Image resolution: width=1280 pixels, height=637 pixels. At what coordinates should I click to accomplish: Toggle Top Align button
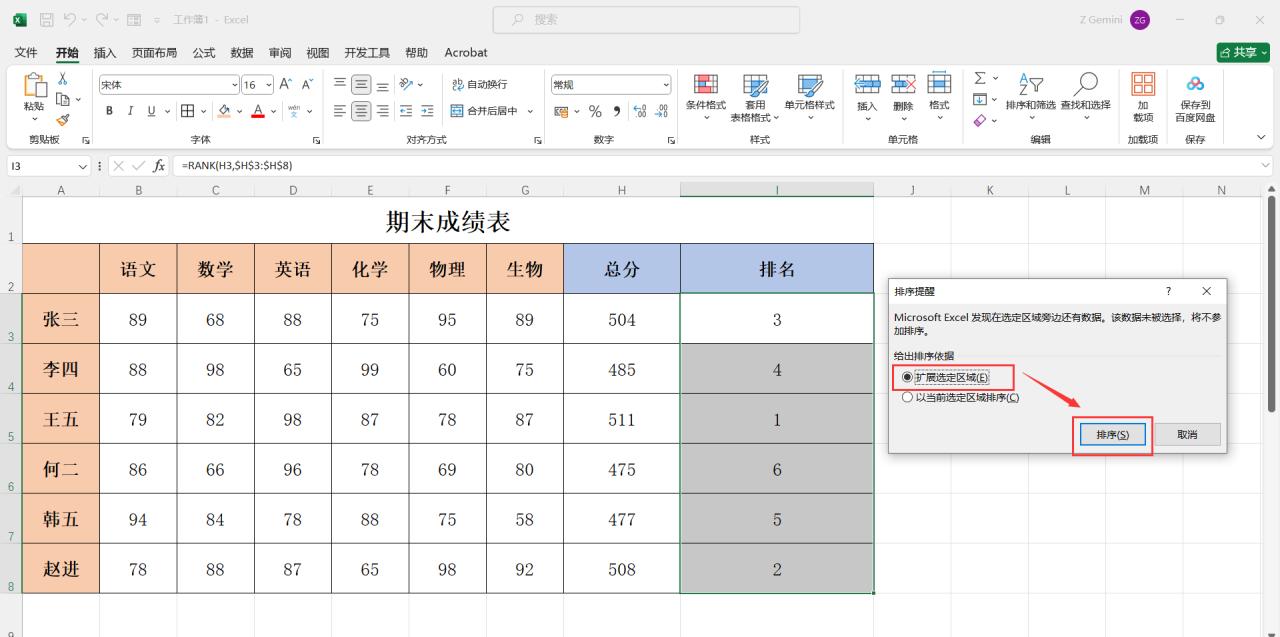pos(340,85)
